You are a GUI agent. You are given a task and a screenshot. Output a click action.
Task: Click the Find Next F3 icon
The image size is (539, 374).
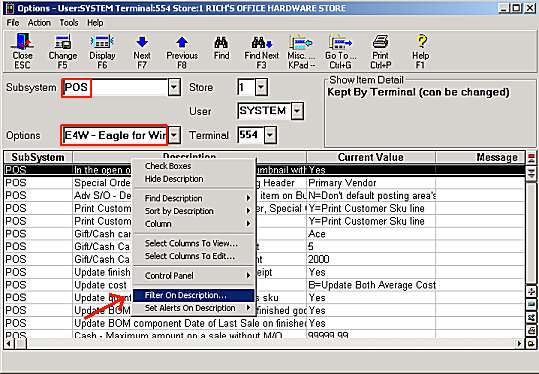pyautogui.click(x=262, y=51)
